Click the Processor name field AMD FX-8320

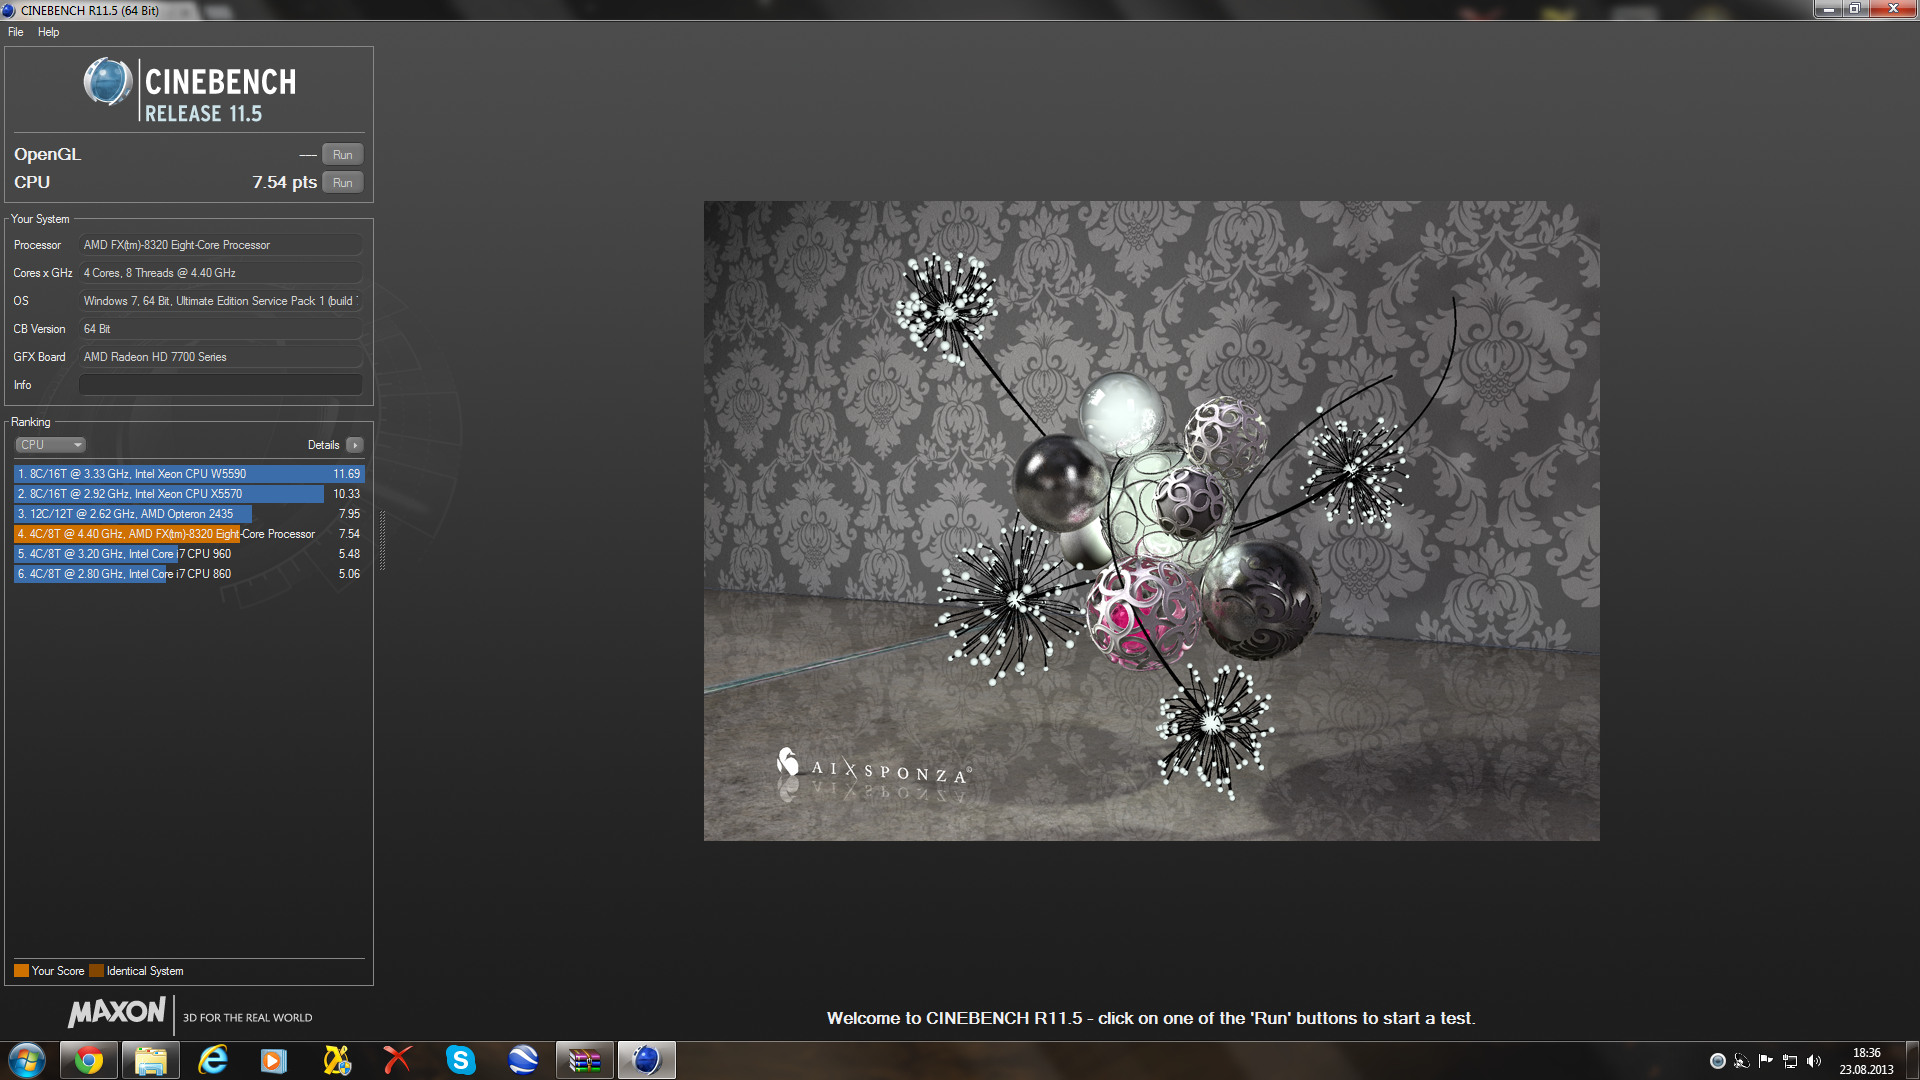click(x=220, y=245)
